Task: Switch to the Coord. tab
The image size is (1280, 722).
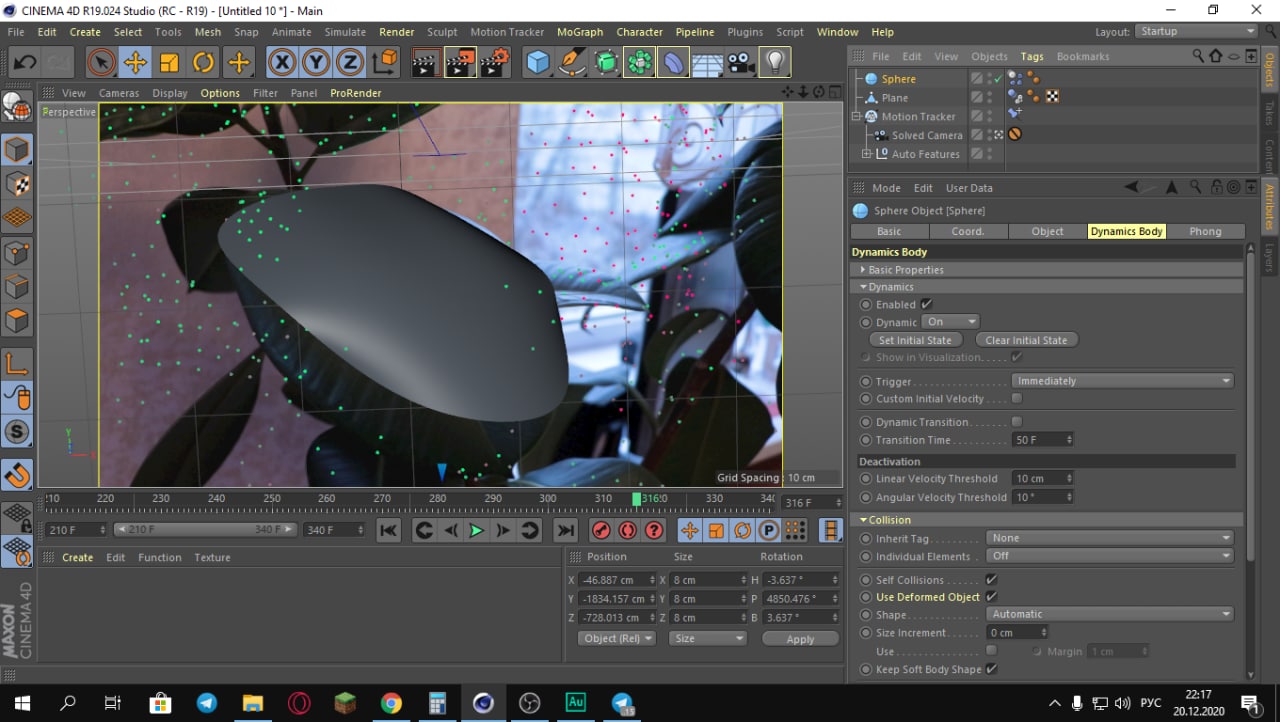Action: [968, 231]
